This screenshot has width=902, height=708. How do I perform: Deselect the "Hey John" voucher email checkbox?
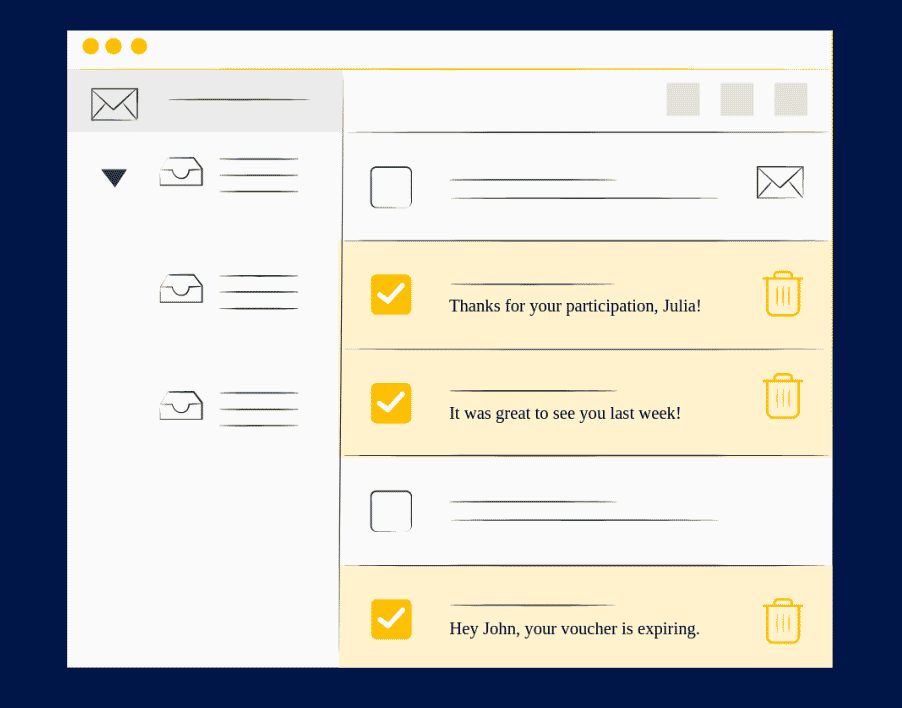391,619
